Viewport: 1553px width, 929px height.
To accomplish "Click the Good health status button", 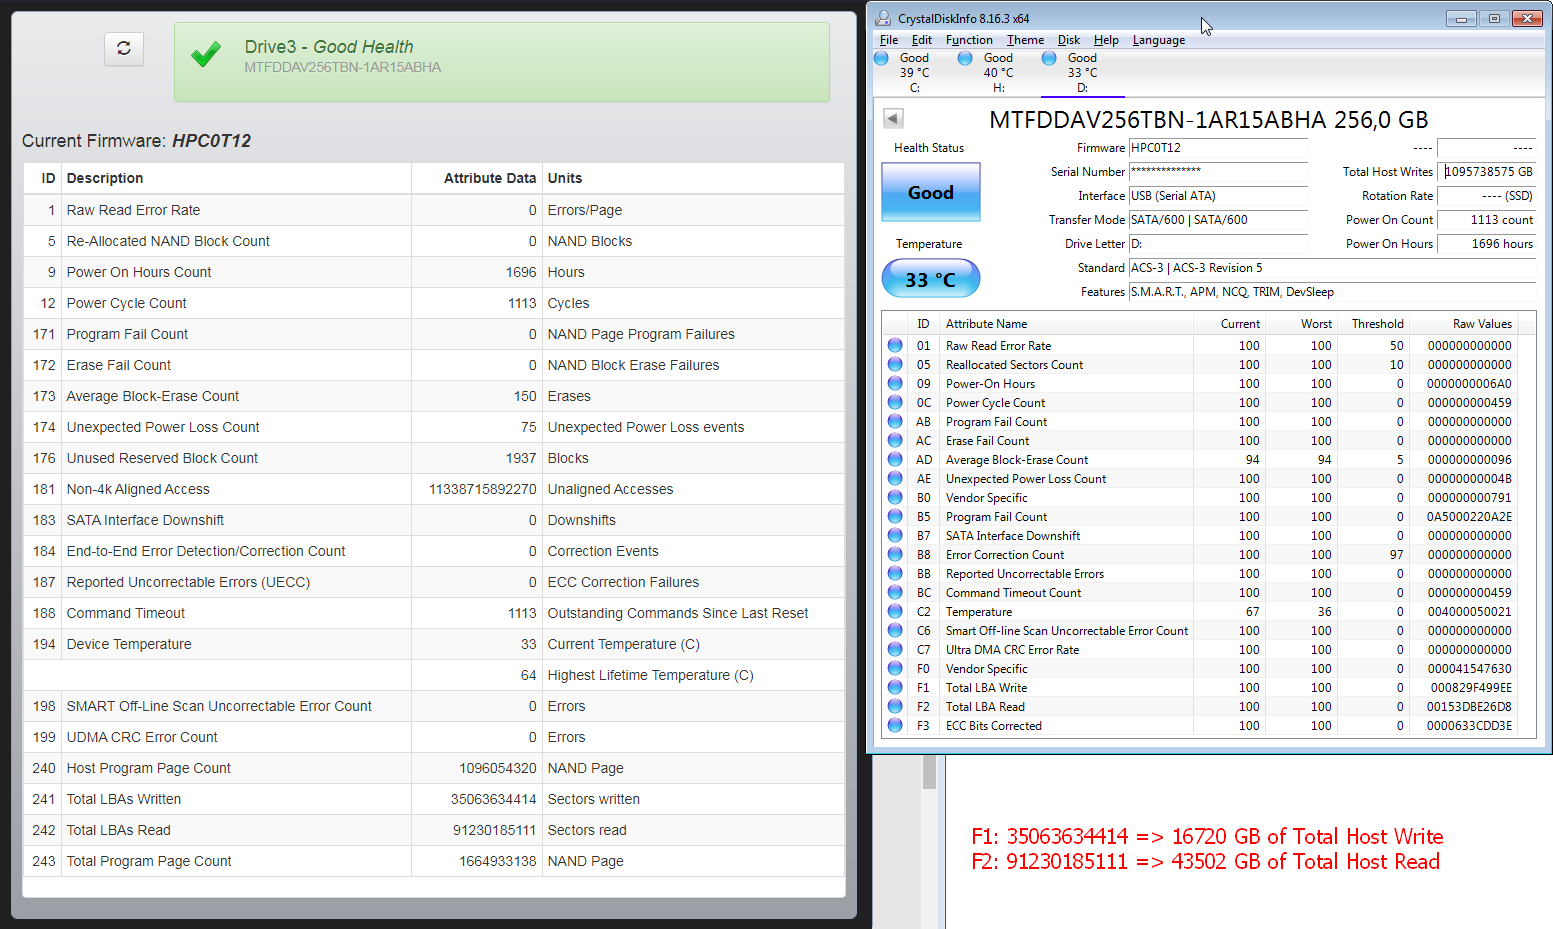I will (930, 192).
